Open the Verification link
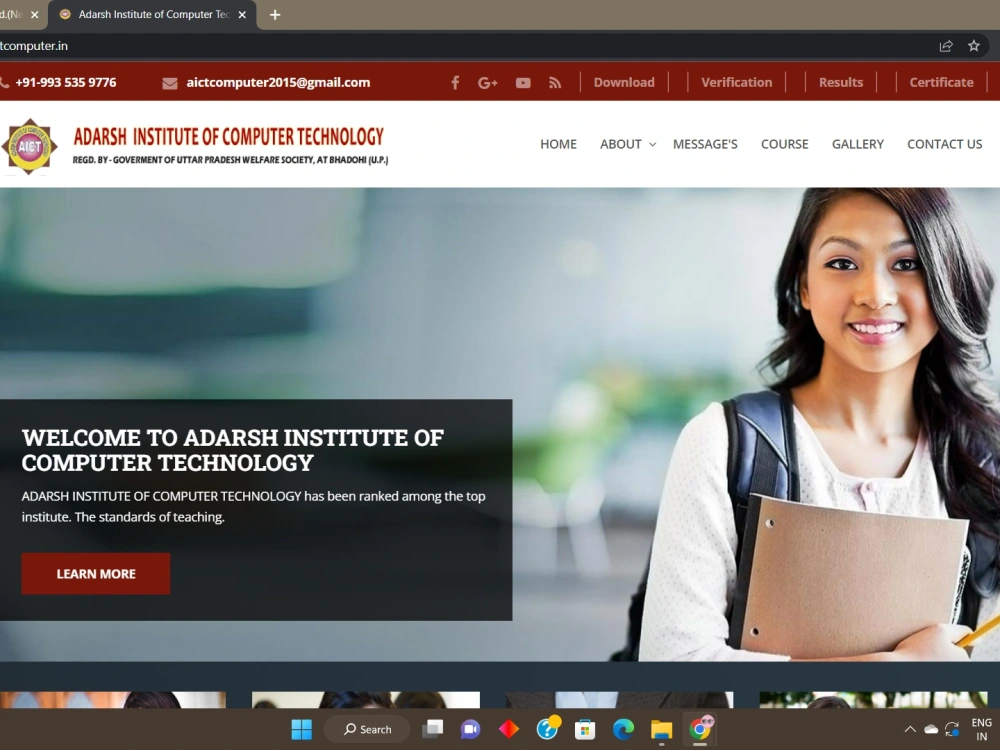This screenshot has width=1000, height=750. 737,82
